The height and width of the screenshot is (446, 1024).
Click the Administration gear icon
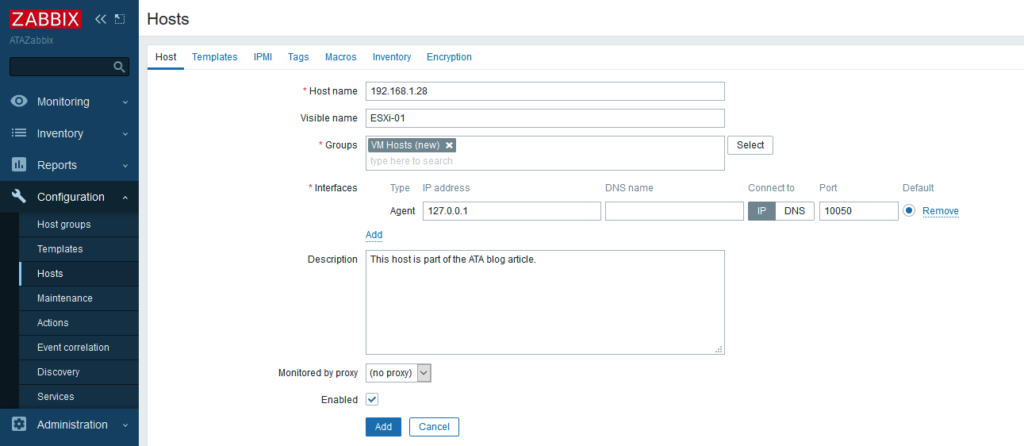point(20,424)
